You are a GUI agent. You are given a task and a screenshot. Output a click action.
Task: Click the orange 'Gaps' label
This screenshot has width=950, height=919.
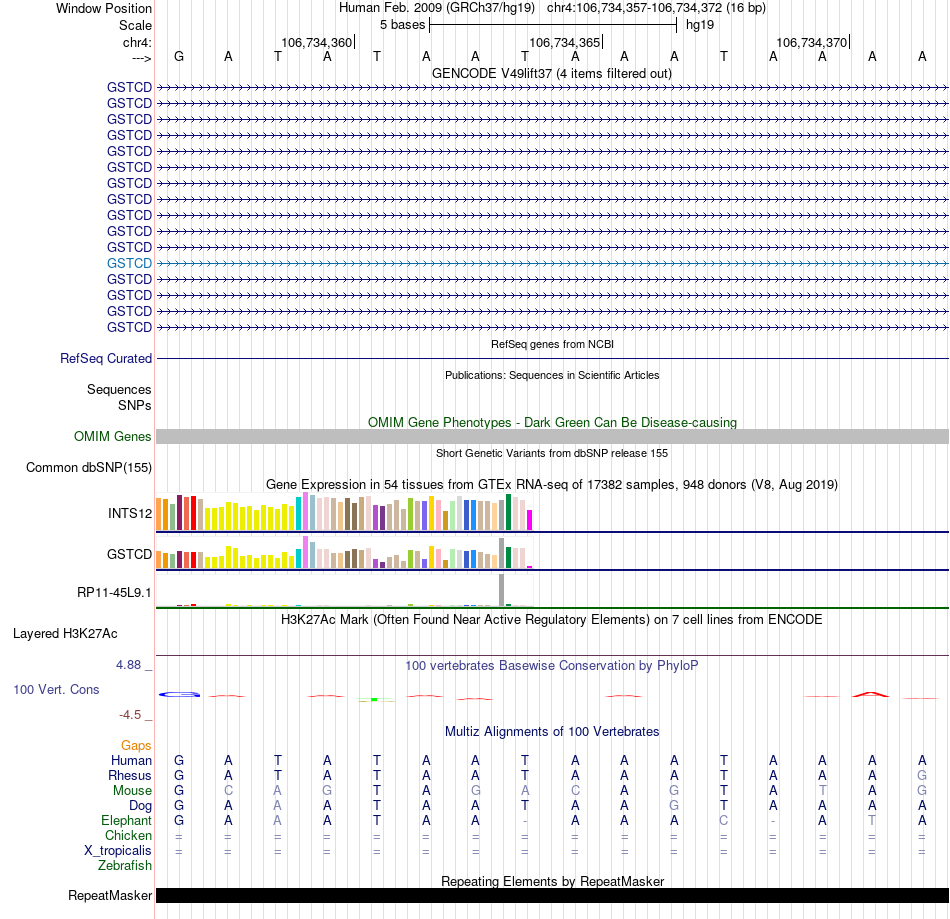(136, 746)
